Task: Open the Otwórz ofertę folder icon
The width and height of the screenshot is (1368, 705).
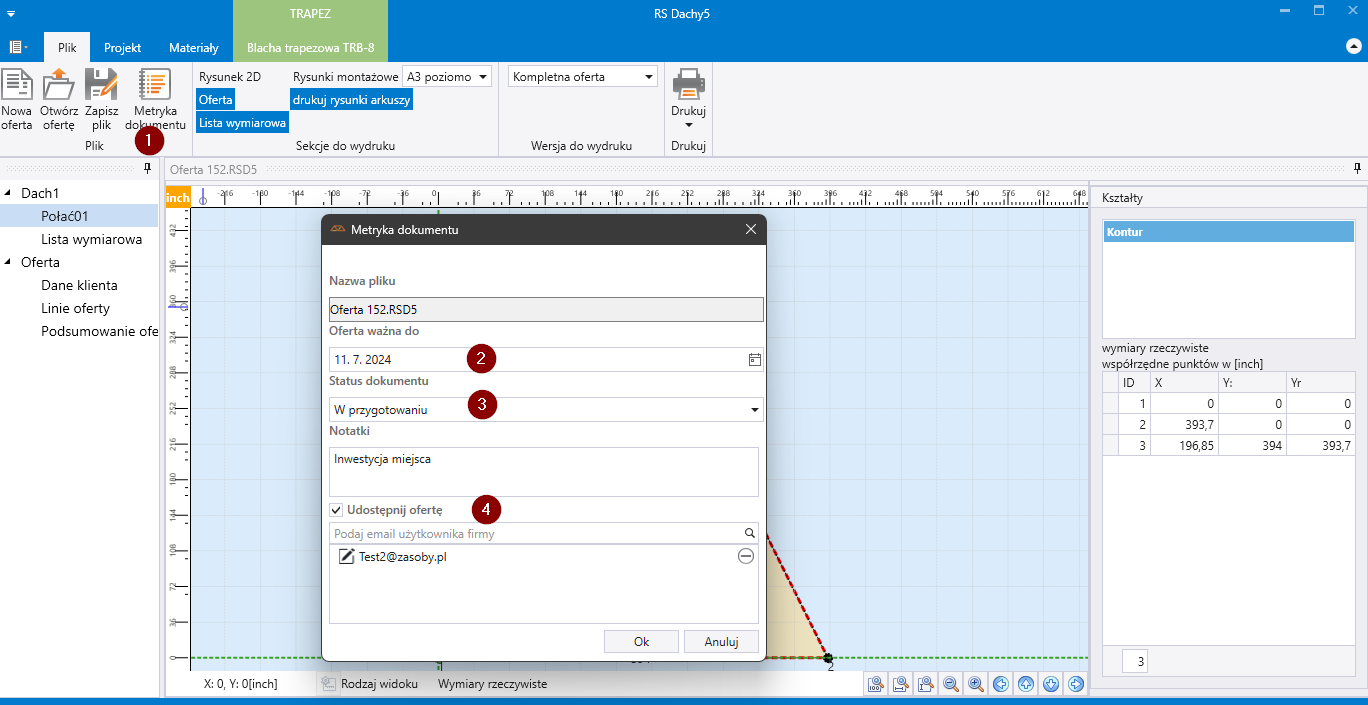Action: 58,86
